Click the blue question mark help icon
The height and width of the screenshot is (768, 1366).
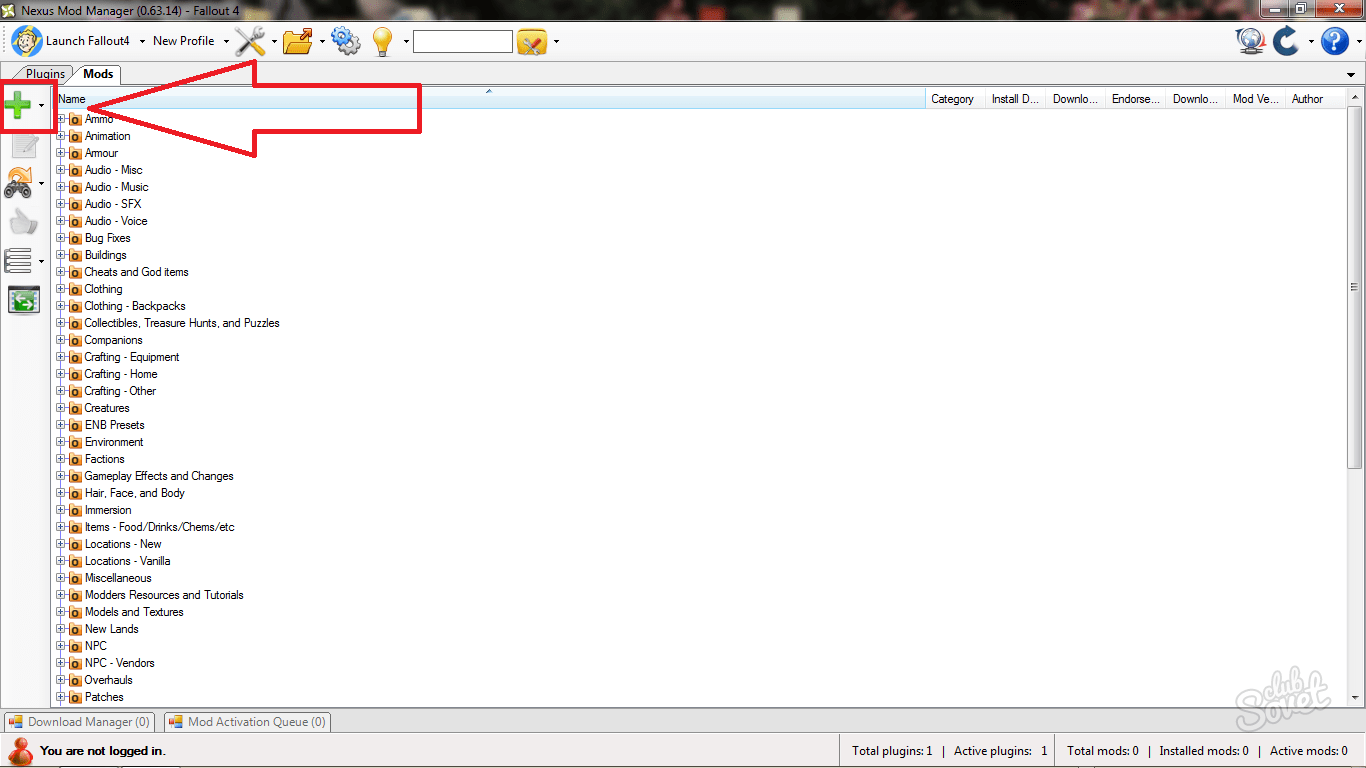(1335, 41)
